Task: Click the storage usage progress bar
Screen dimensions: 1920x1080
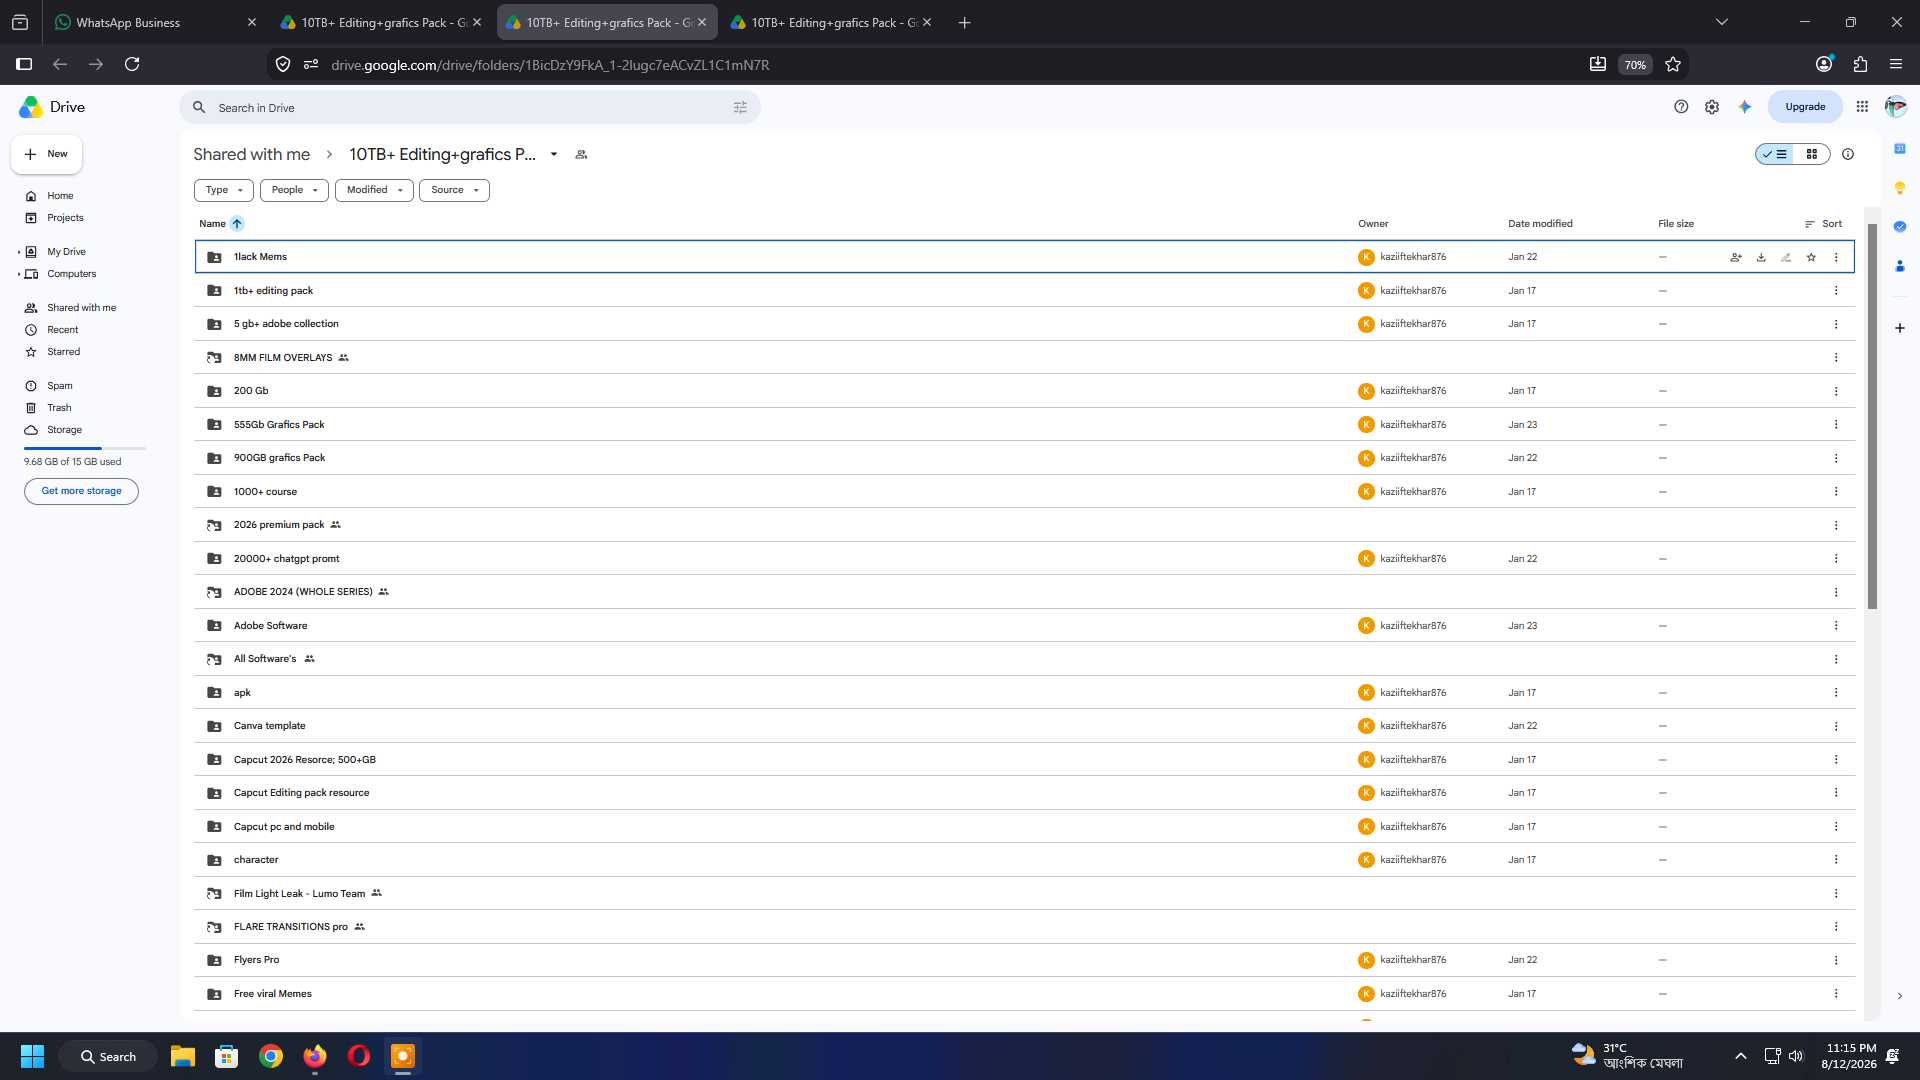Action: 85,448
